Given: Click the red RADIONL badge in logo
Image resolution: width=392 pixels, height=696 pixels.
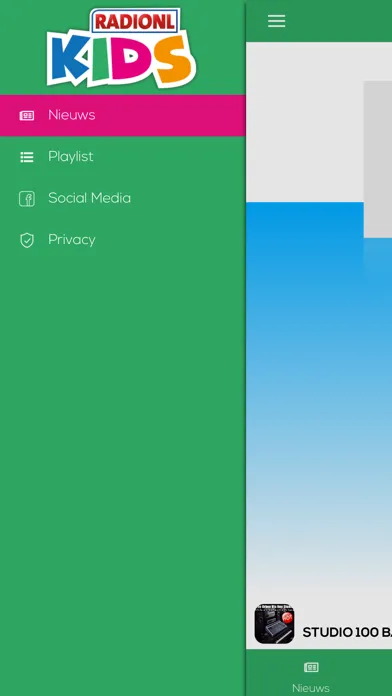Looking at the screenshot, I should coord(135,21).
